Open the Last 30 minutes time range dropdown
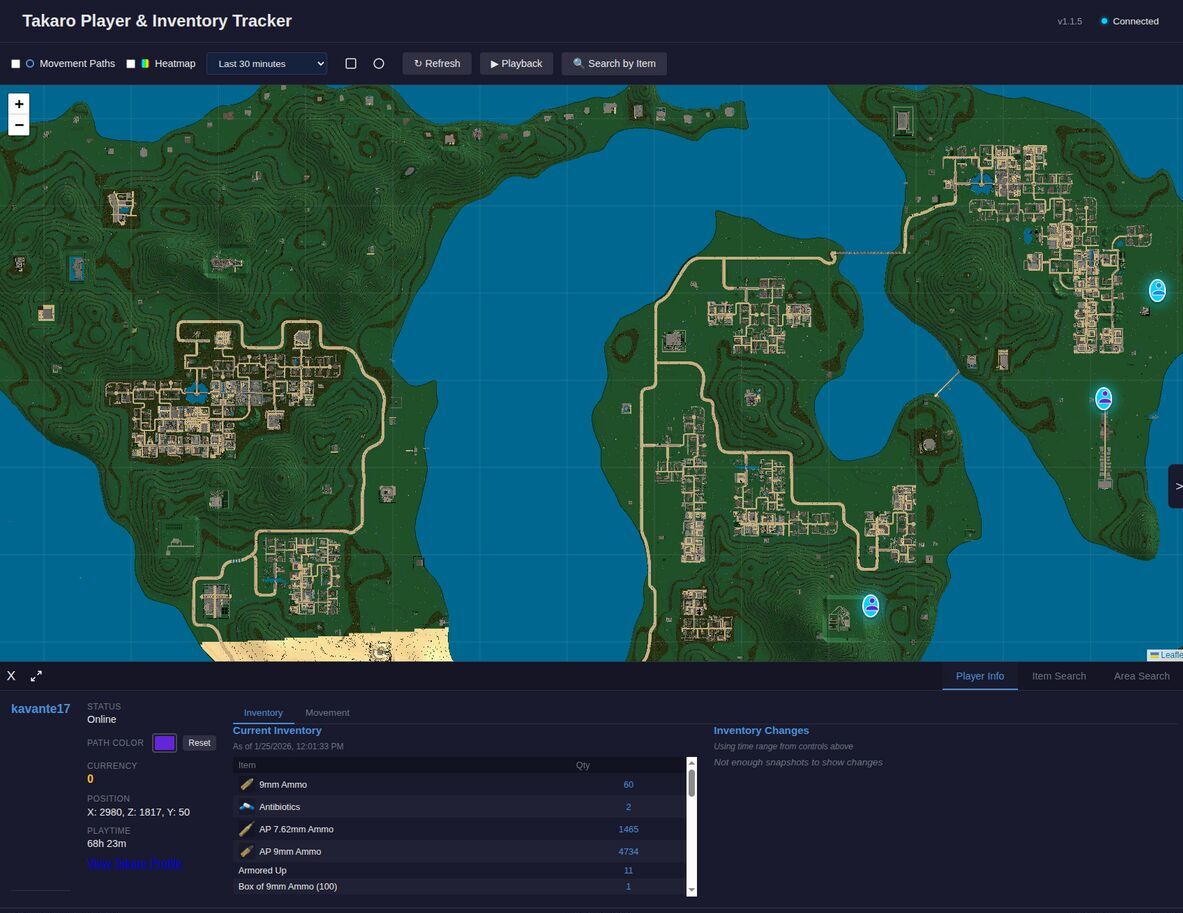The image size is (1183, 913). [266, 64]
